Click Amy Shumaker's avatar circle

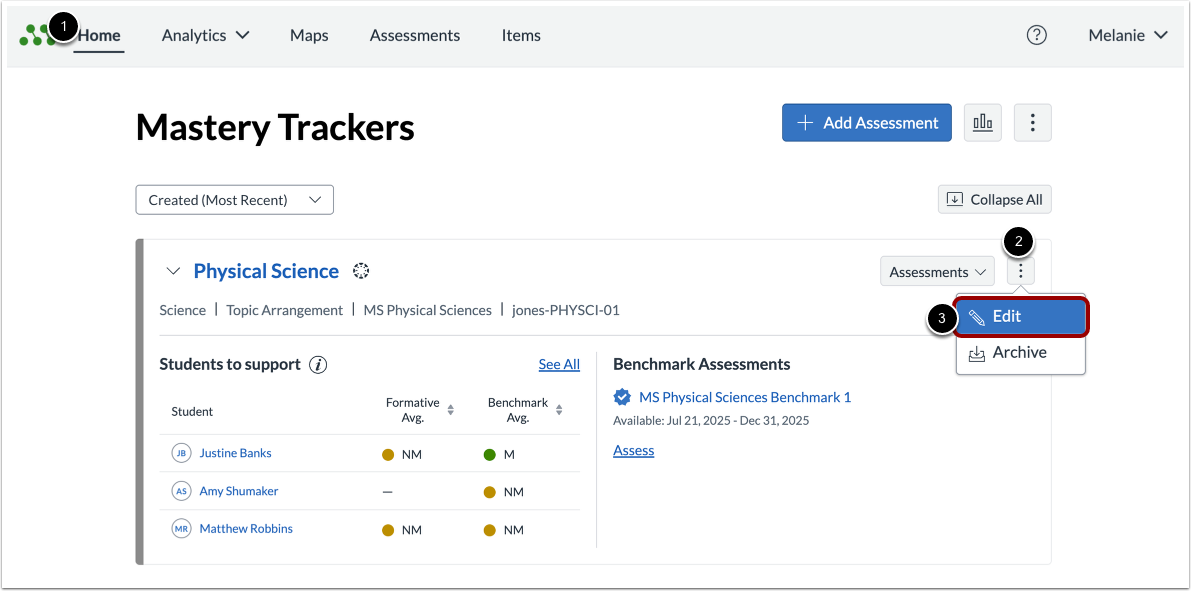[x=181, y=491]
